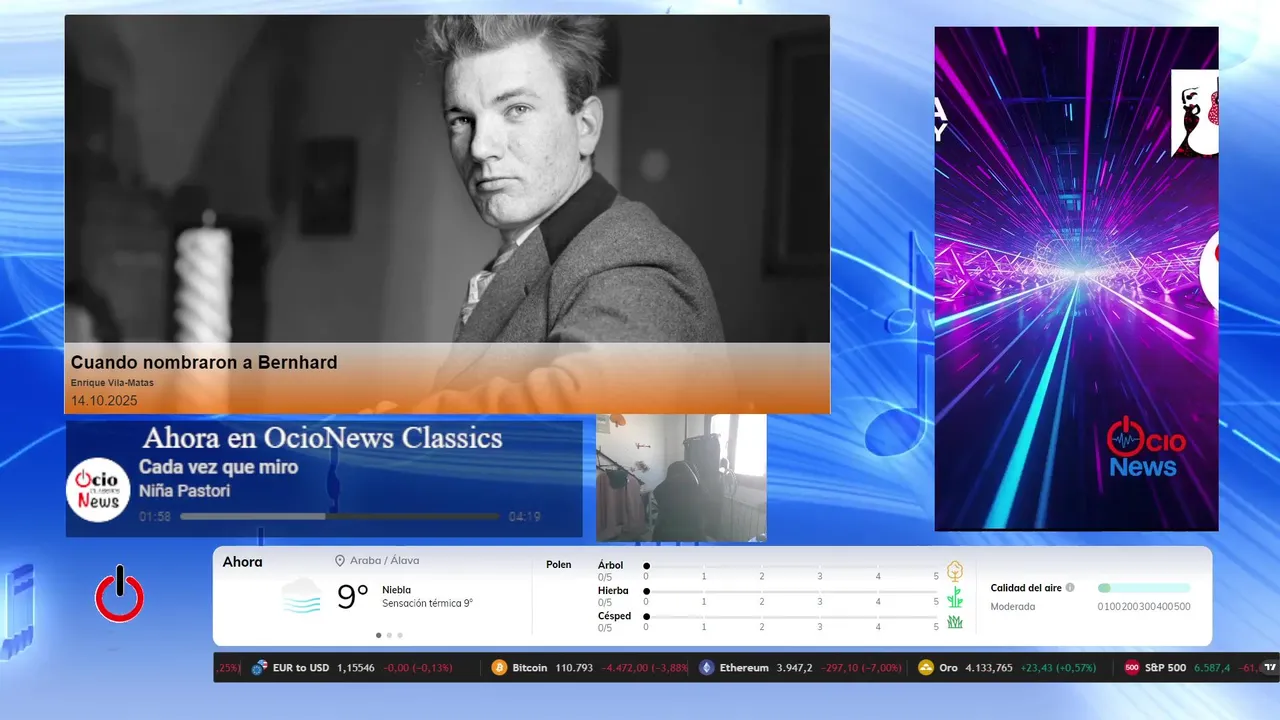The width and height of the screenshot is (1280, 720).
Task: Click the OcioNews logo in the neon panel
Action: 1146,448
